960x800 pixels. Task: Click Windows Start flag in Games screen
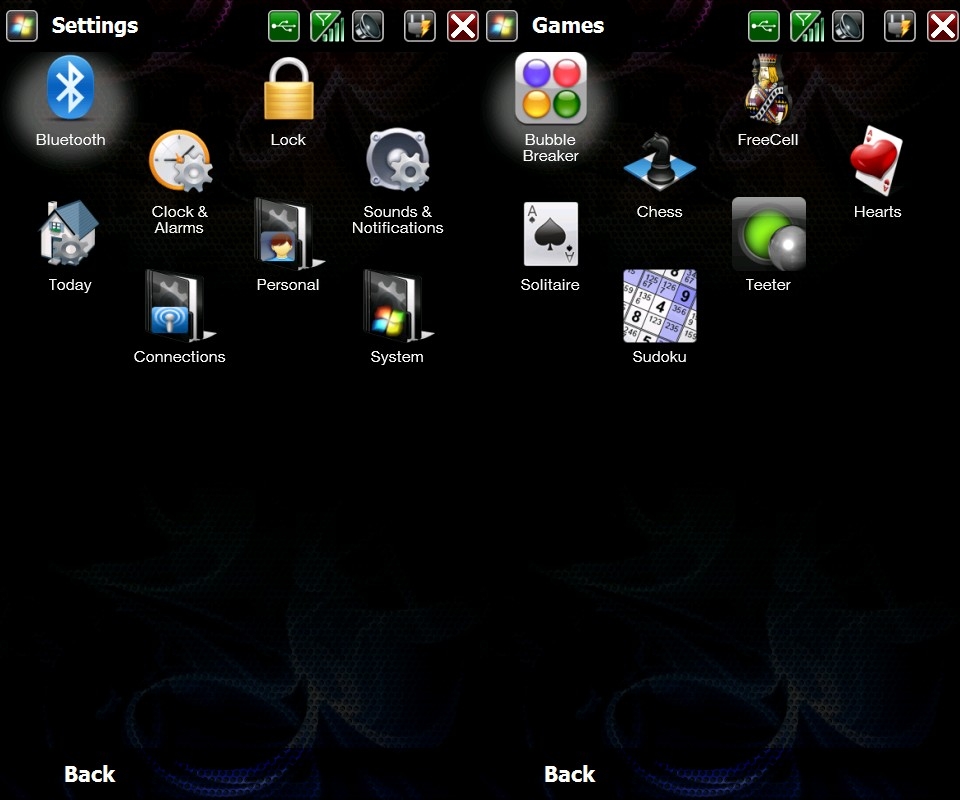point(502,26)
